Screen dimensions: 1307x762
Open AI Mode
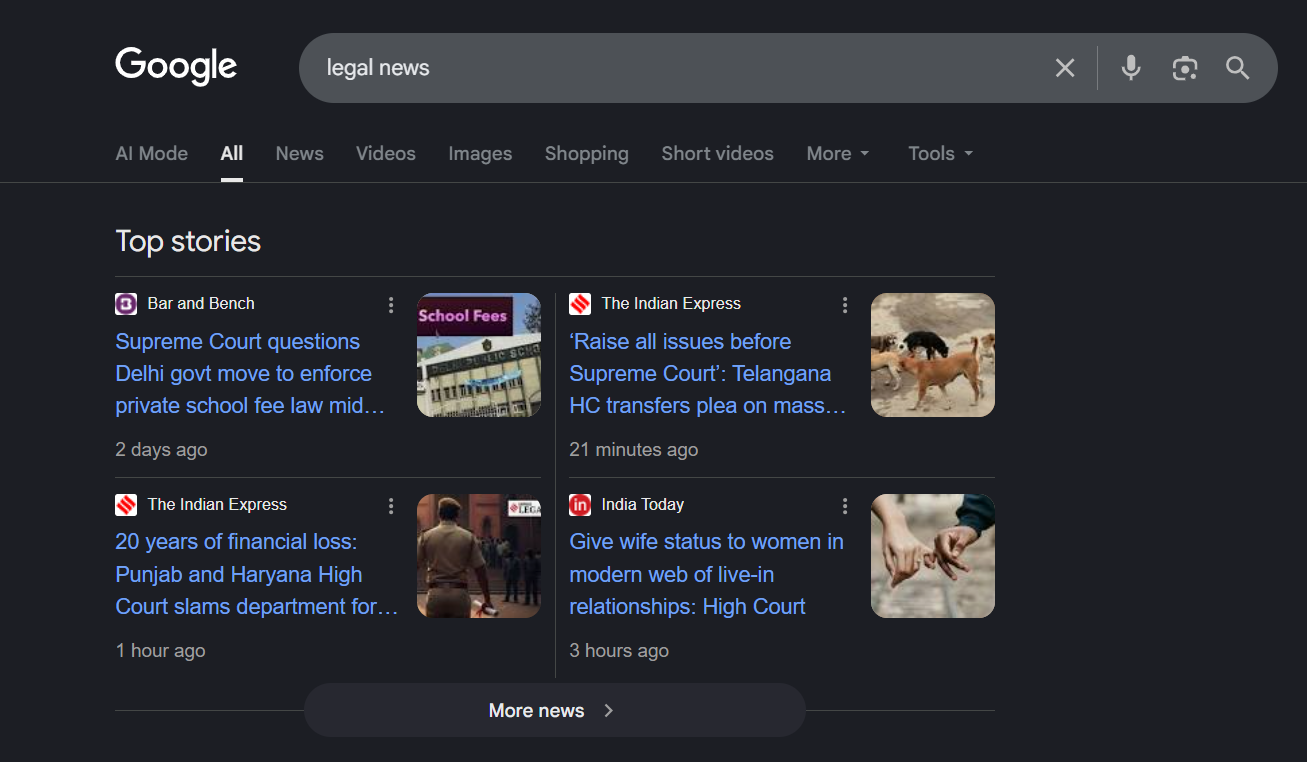[151, 153]
